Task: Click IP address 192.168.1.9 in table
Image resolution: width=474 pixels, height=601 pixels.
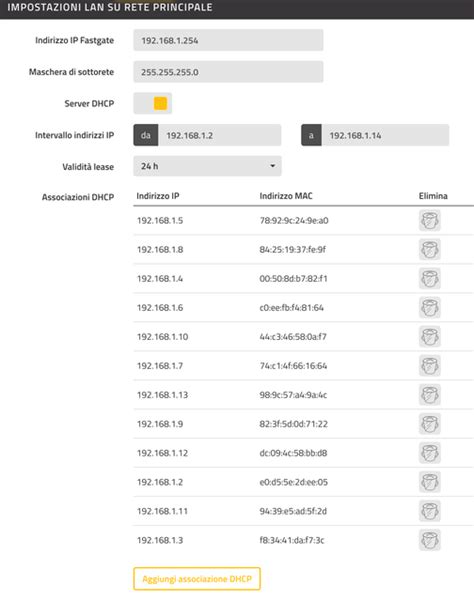Action: point(160,424)
